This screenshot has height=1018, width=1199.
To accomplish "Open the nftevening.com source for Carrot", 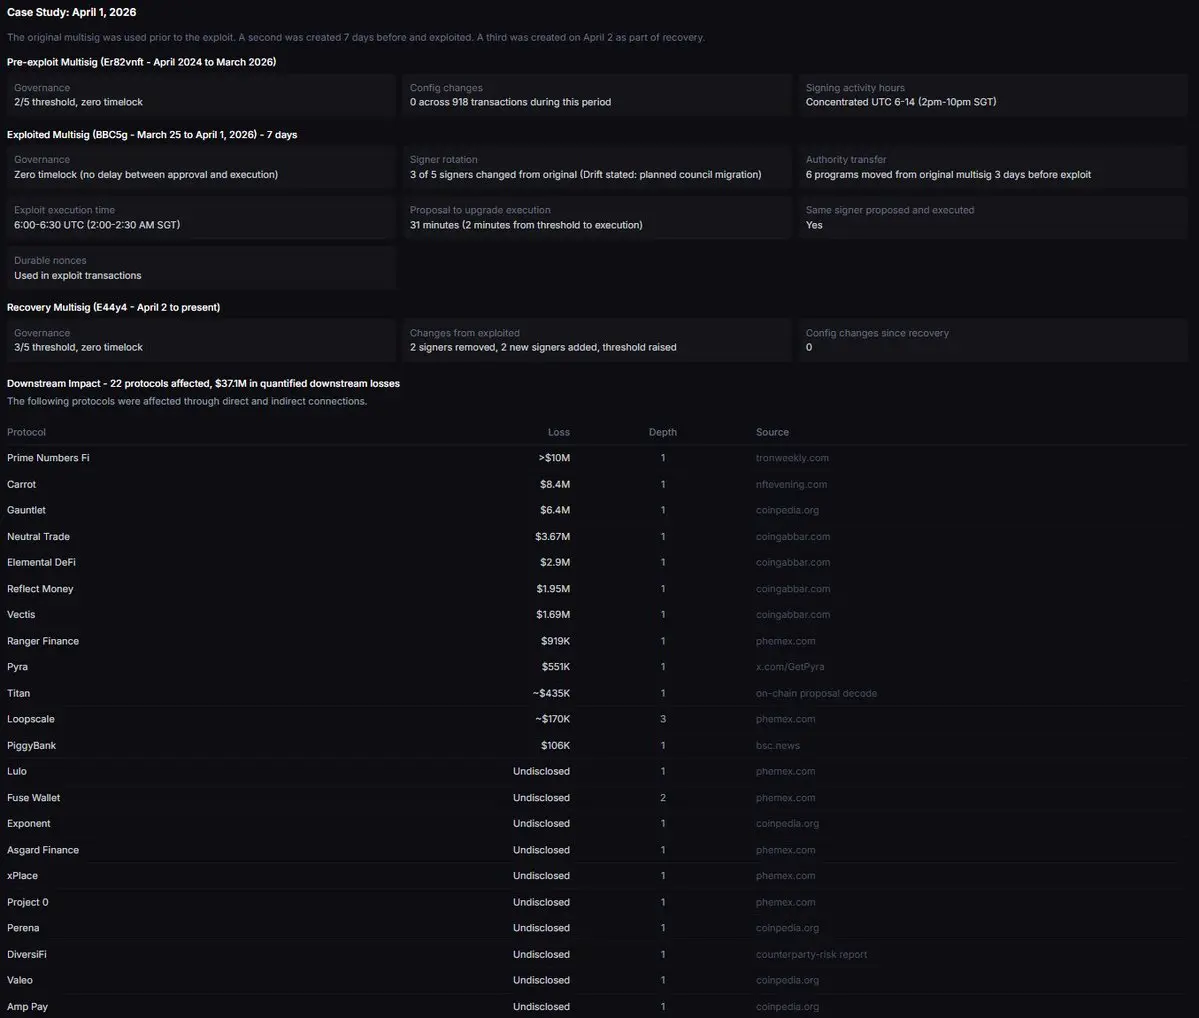I will 791,484.
